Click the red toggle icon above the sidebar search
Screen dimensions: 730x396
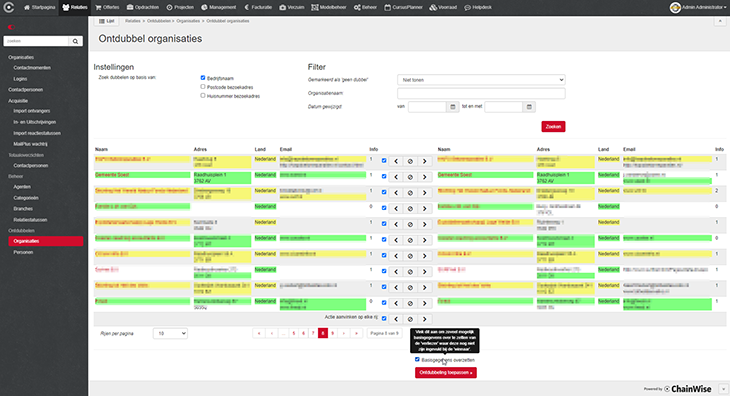(x=11, y=27)
